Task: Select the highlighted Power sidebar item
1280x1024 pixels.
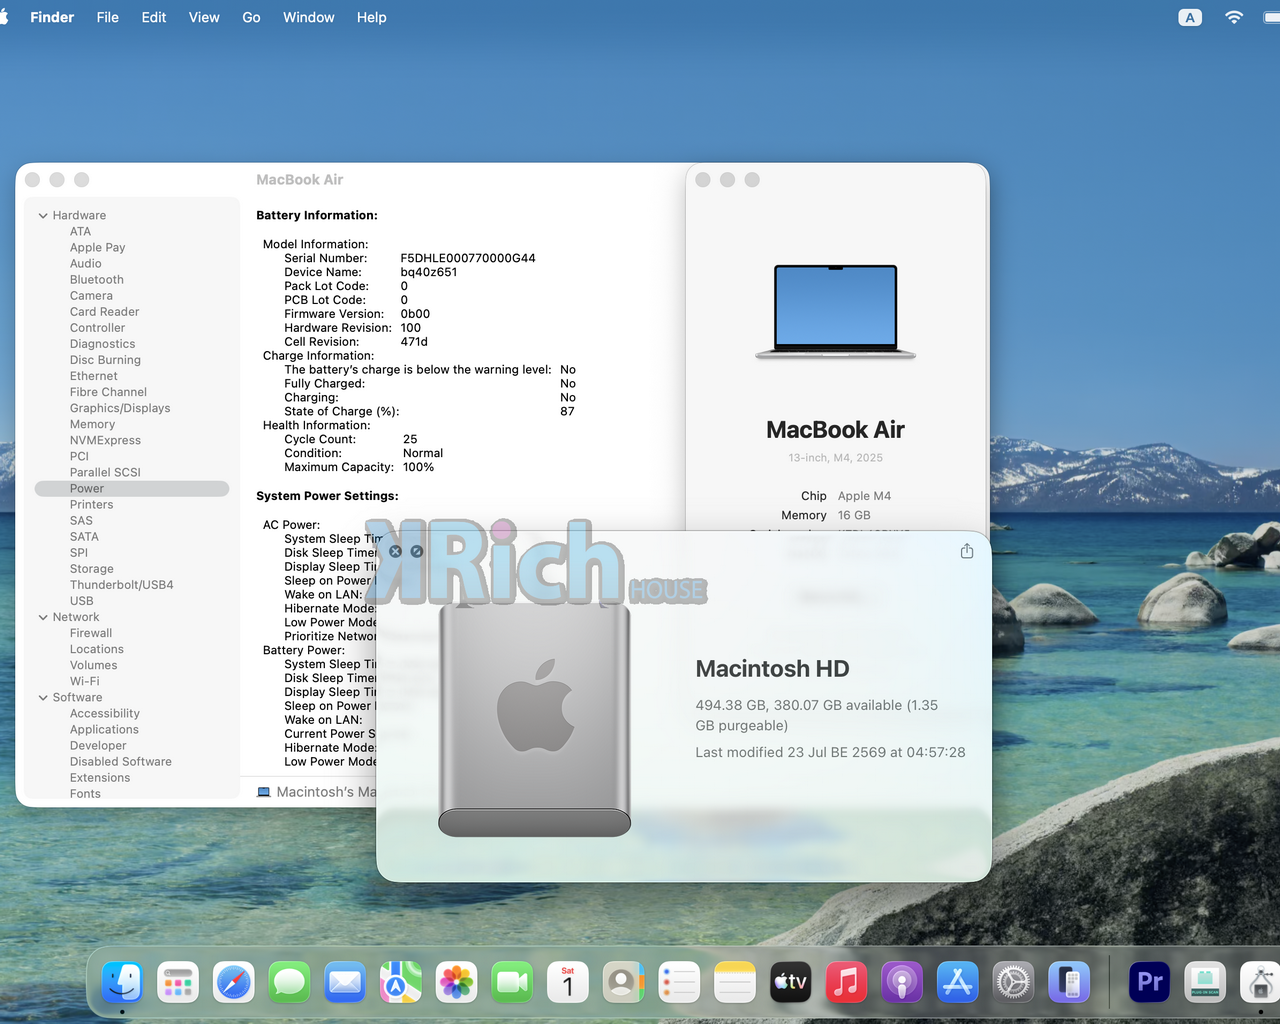Action: [132, 489]
